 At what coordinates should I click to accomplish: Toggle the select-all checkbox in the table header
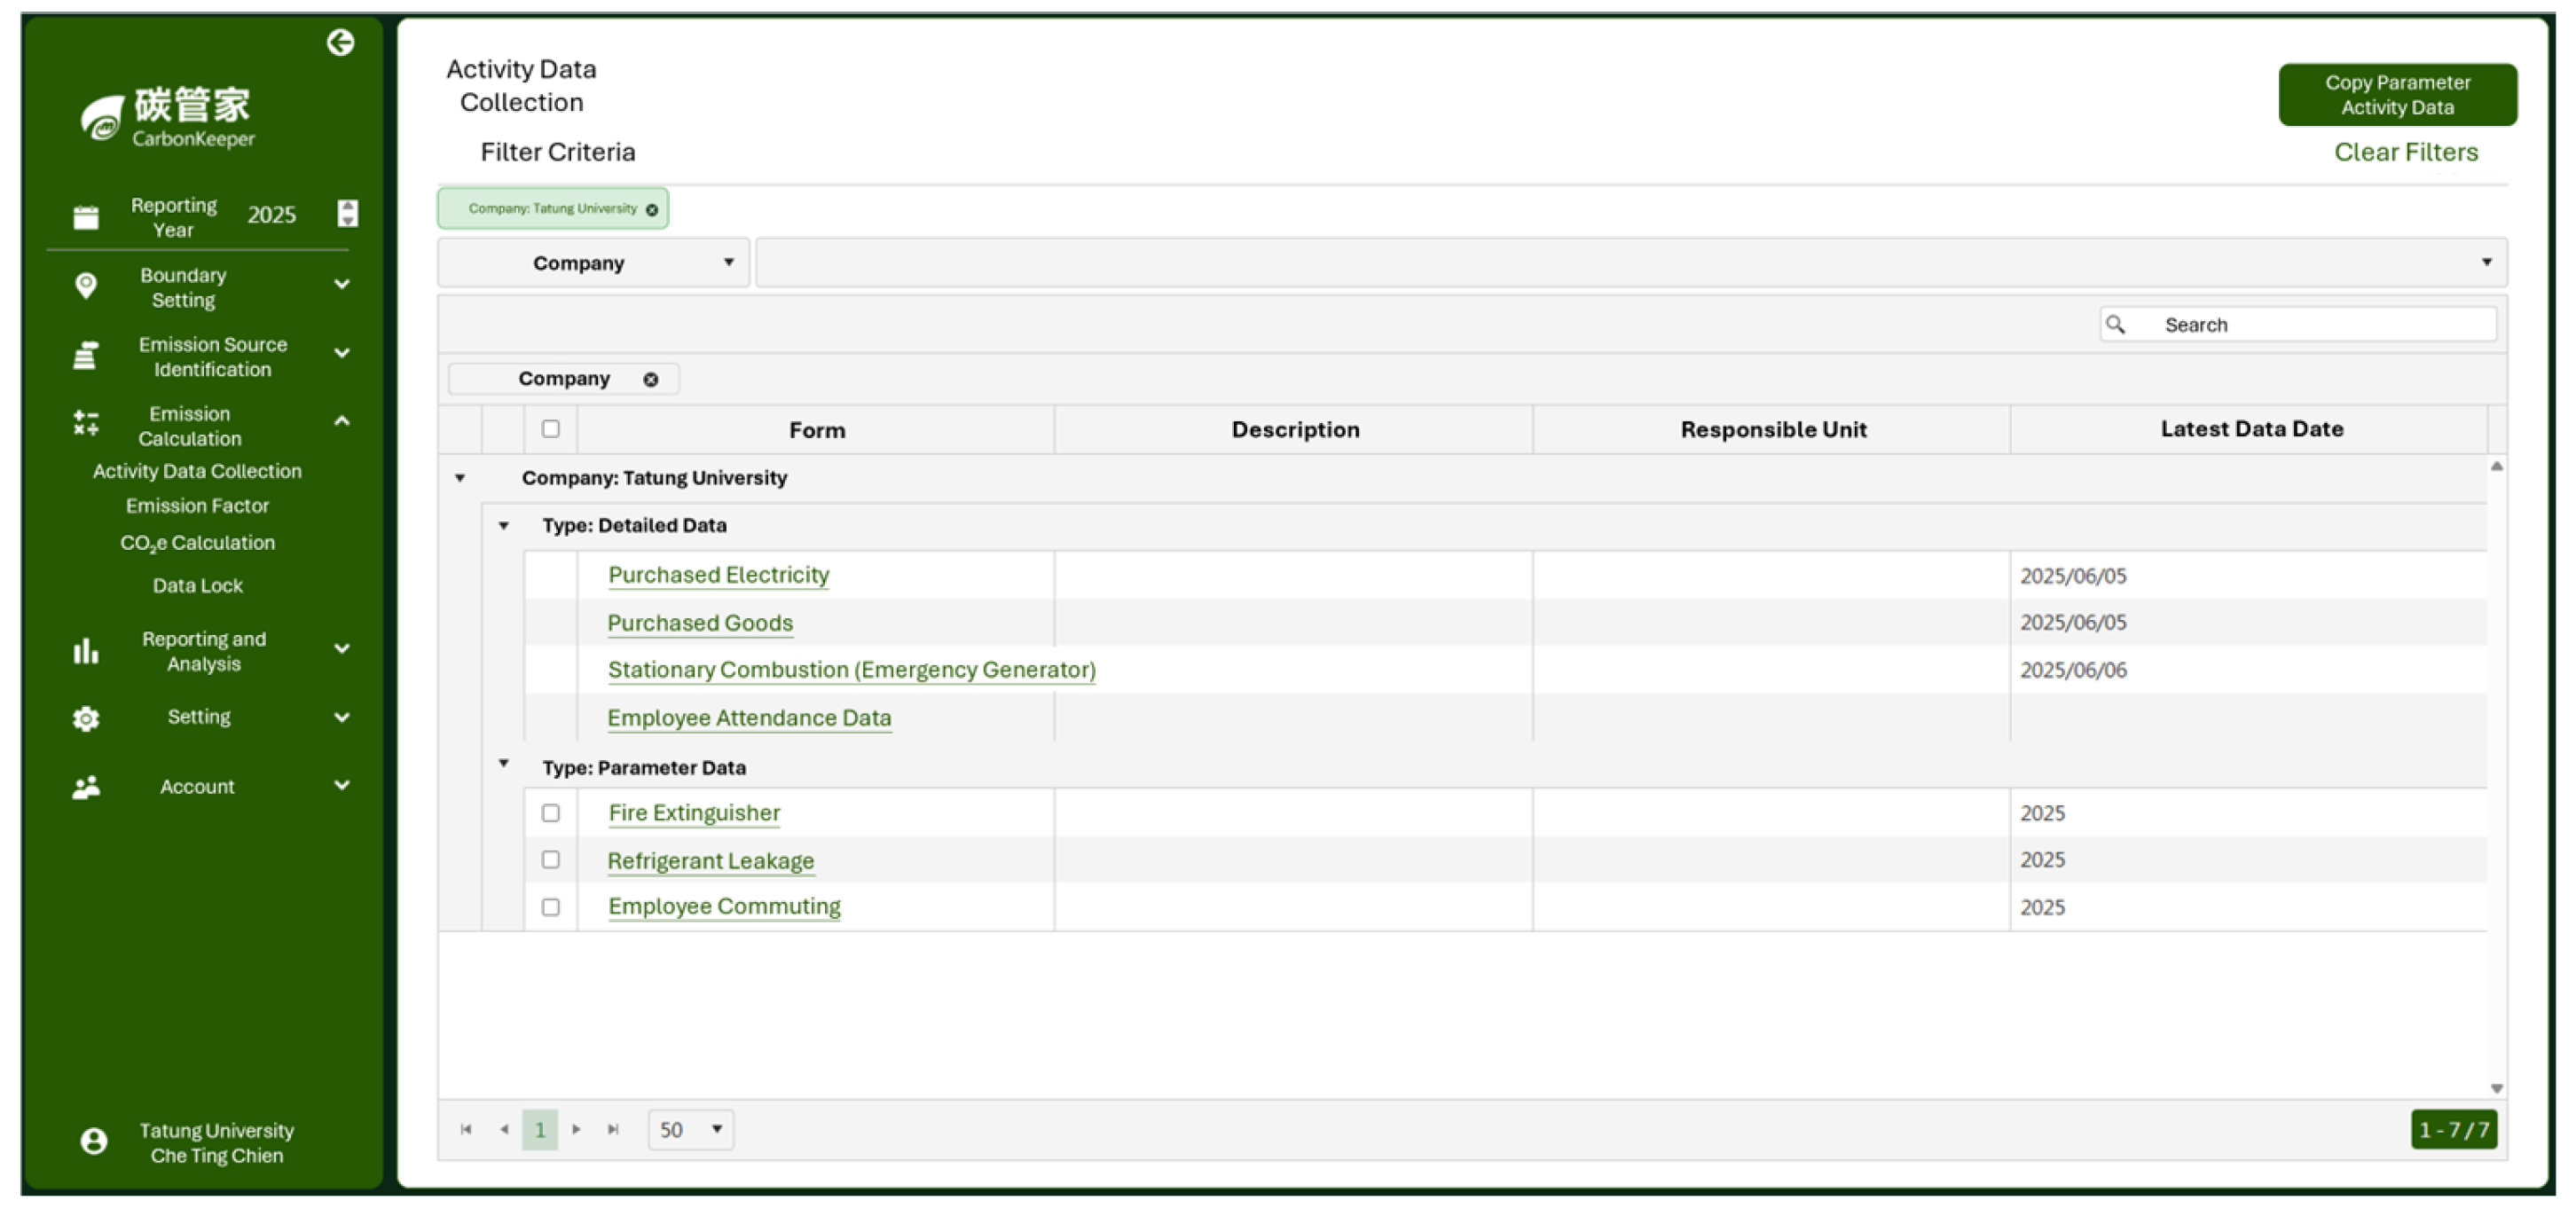[x=550, y=429]
